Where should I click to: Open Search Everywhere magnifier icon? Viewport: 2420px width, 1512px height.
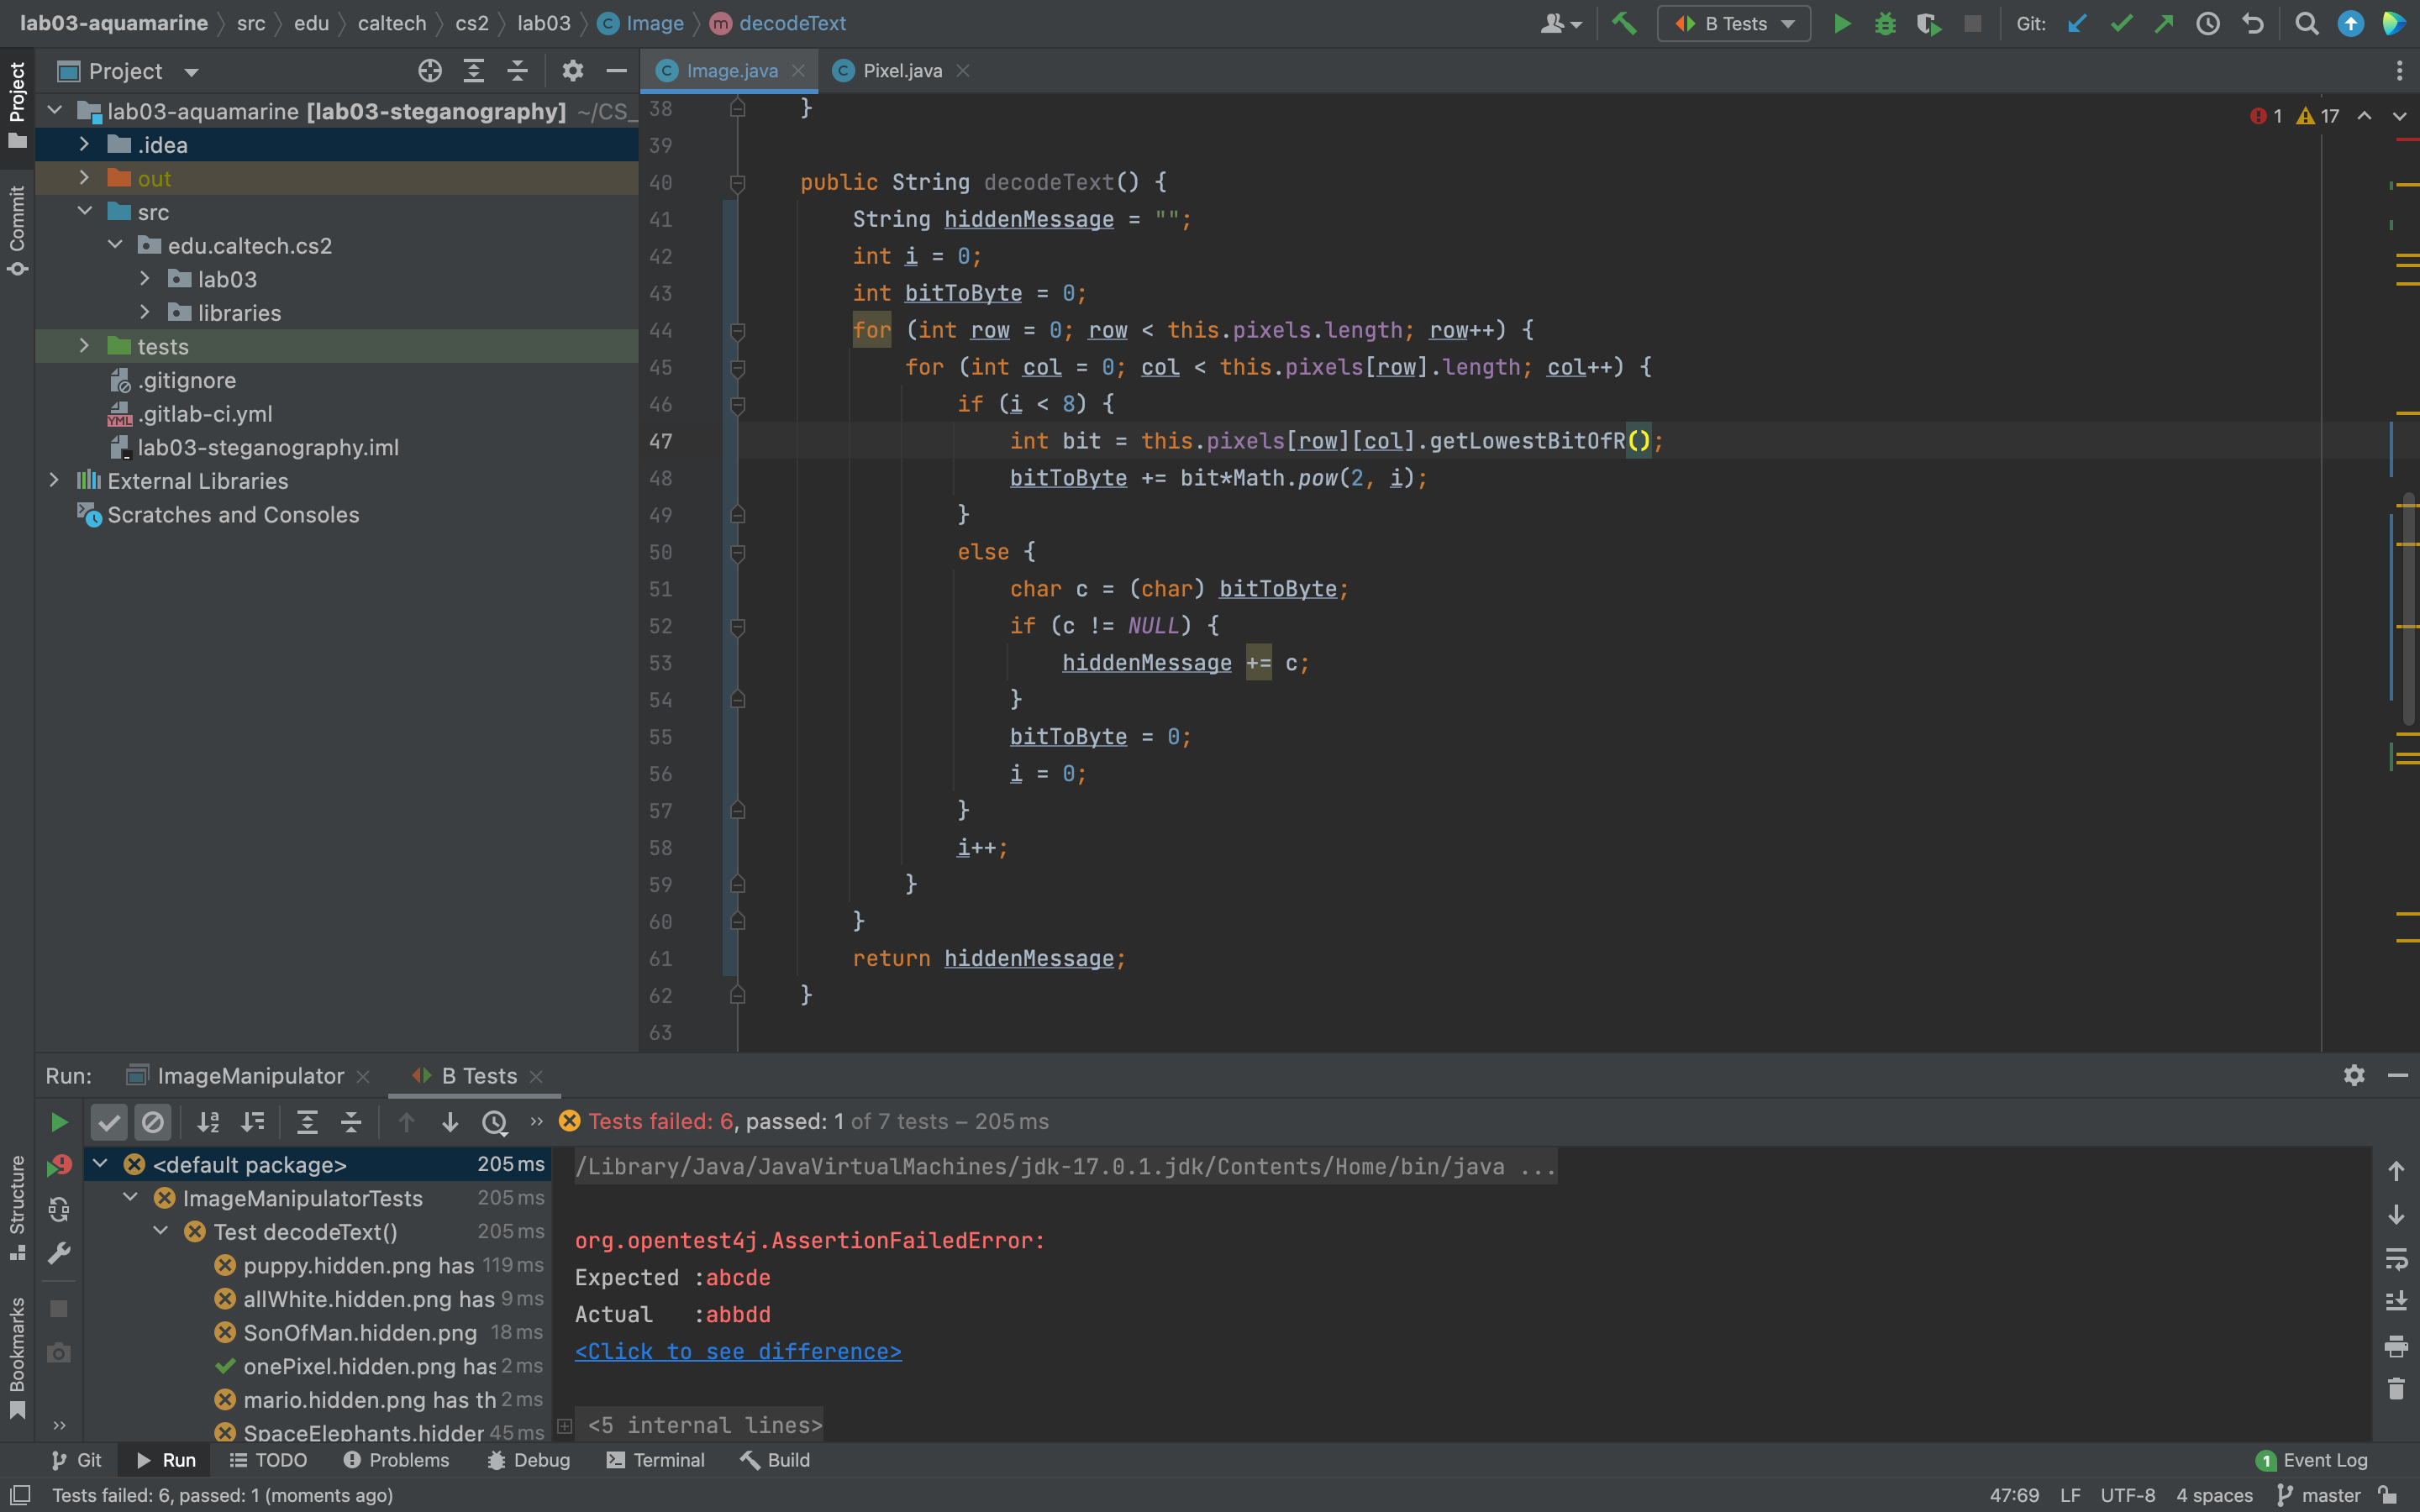2306,23
